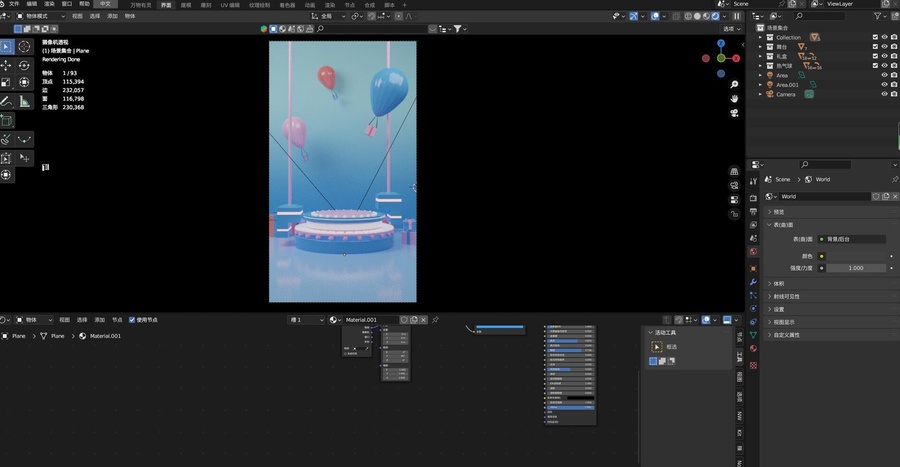Toggle the Use Nodes checkbox
The height and width of the screenshot is (467, 900).
pos(132,320)
